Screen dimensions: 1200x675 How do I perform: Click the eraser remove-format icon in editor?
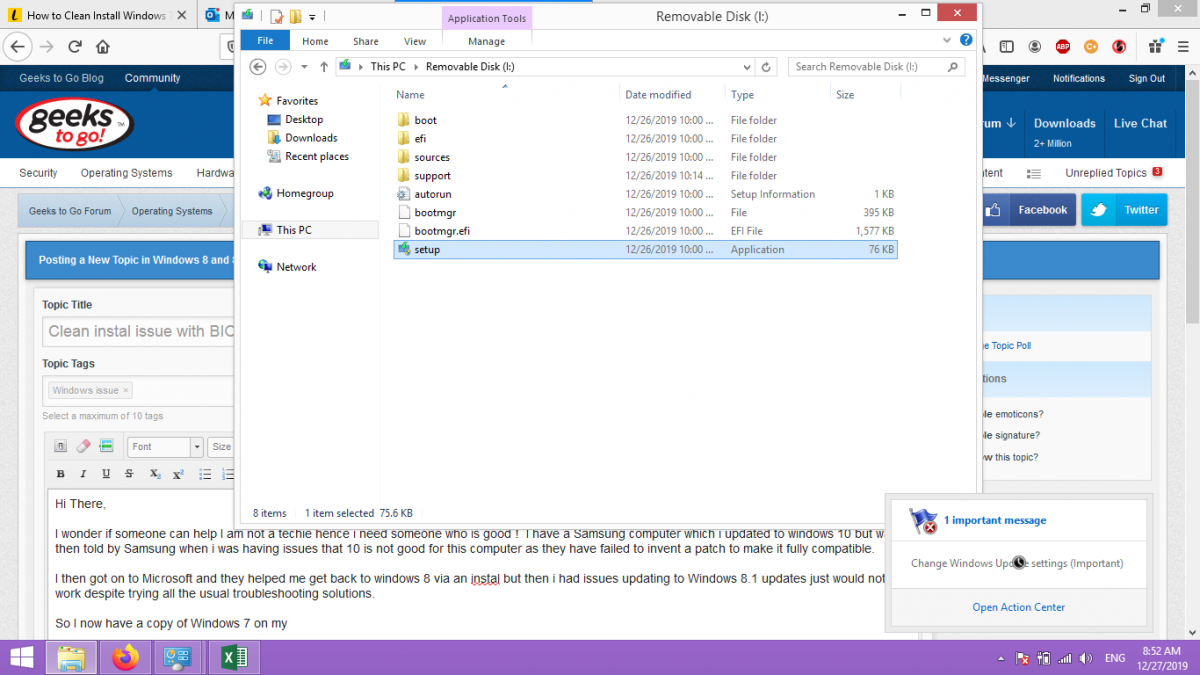[x=83, y=447]
